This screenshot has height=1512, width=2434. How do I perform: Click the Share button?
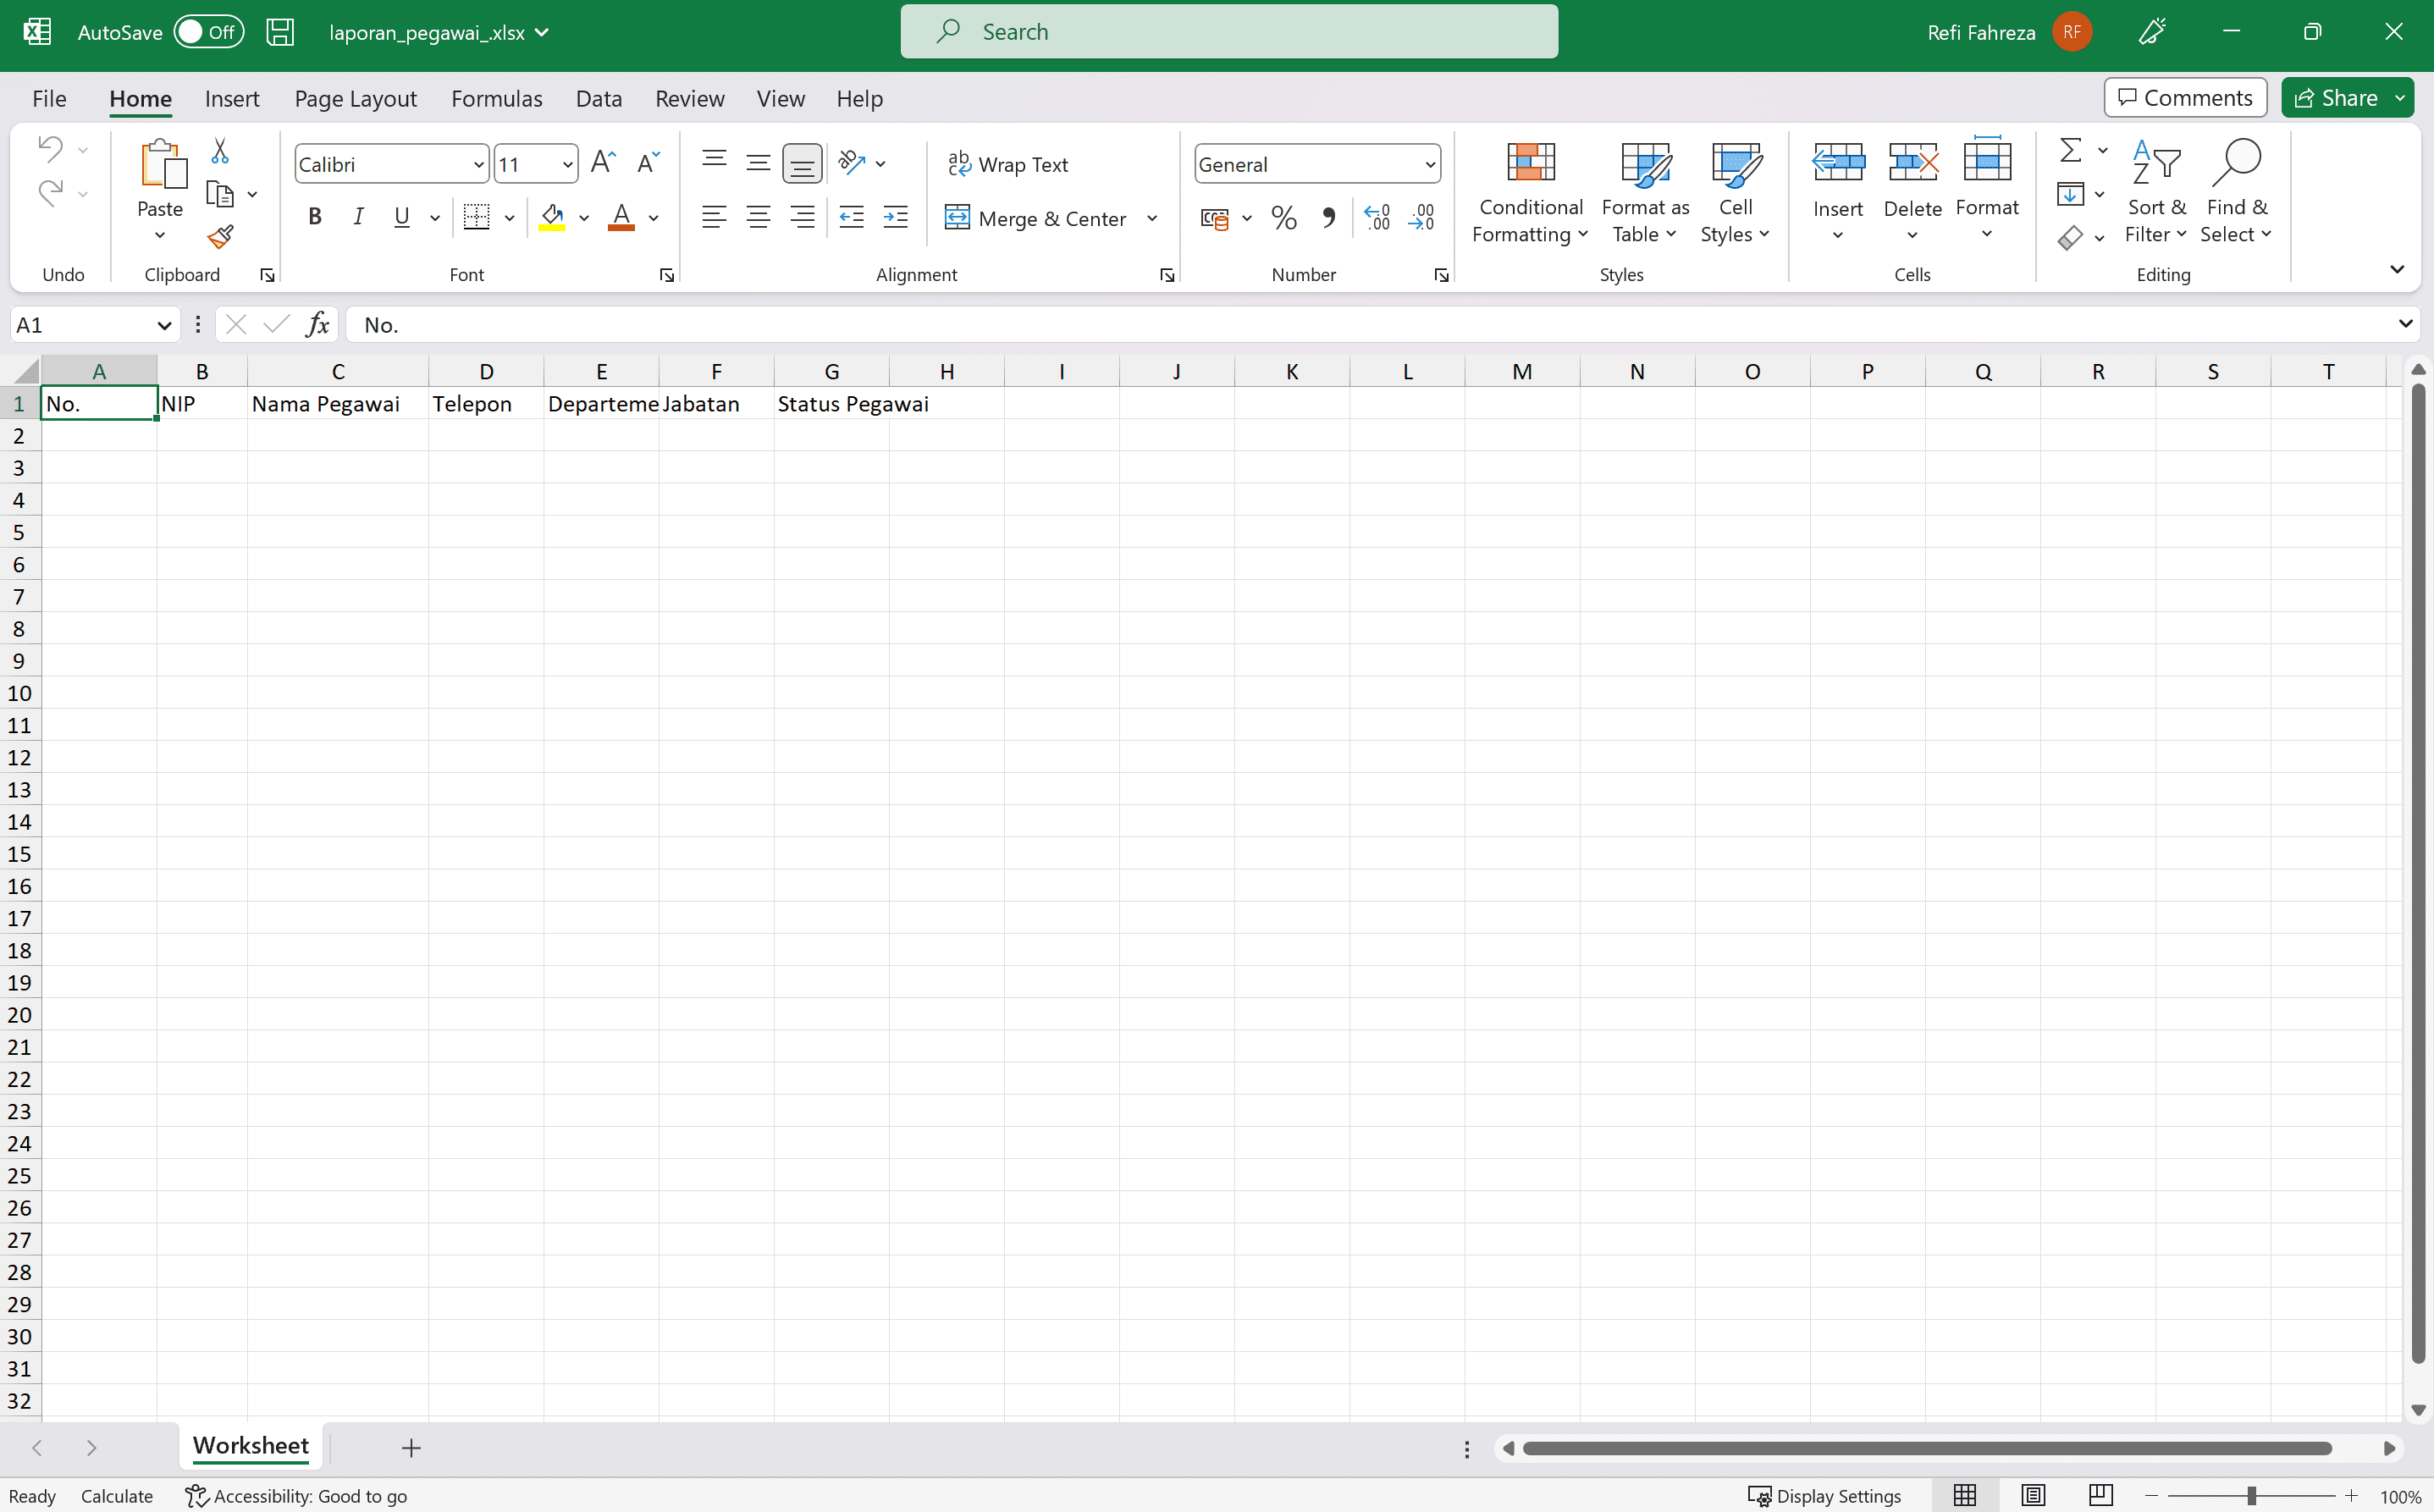(x=2335, y=97)
